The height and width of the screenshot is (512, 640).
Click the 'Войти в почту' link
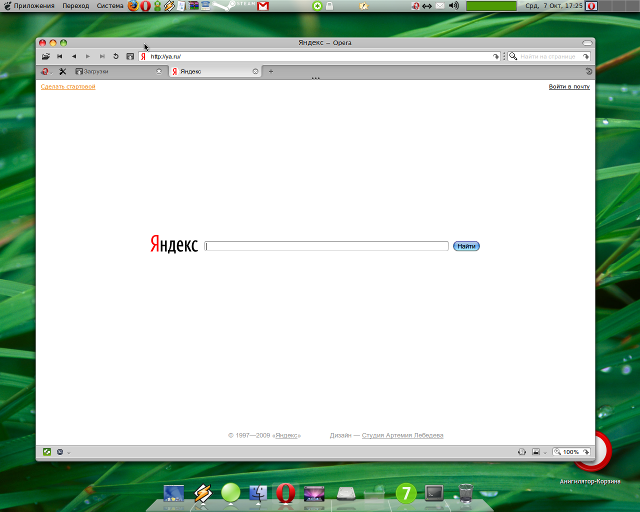tap(569, 87)
